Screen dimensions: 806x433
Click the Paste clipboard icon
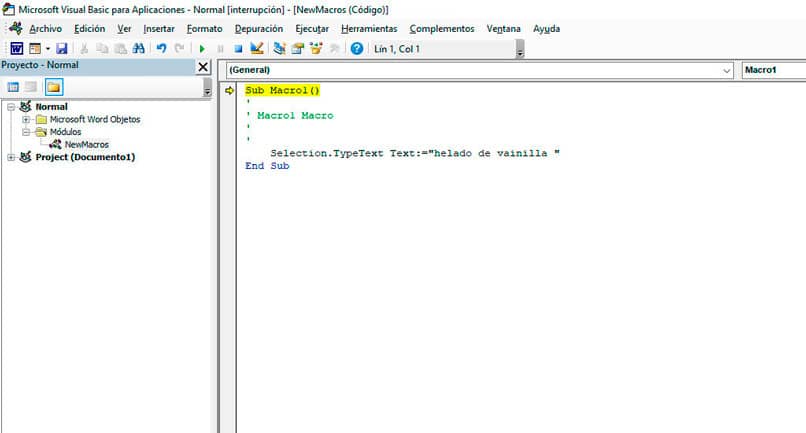pos(120,48)
